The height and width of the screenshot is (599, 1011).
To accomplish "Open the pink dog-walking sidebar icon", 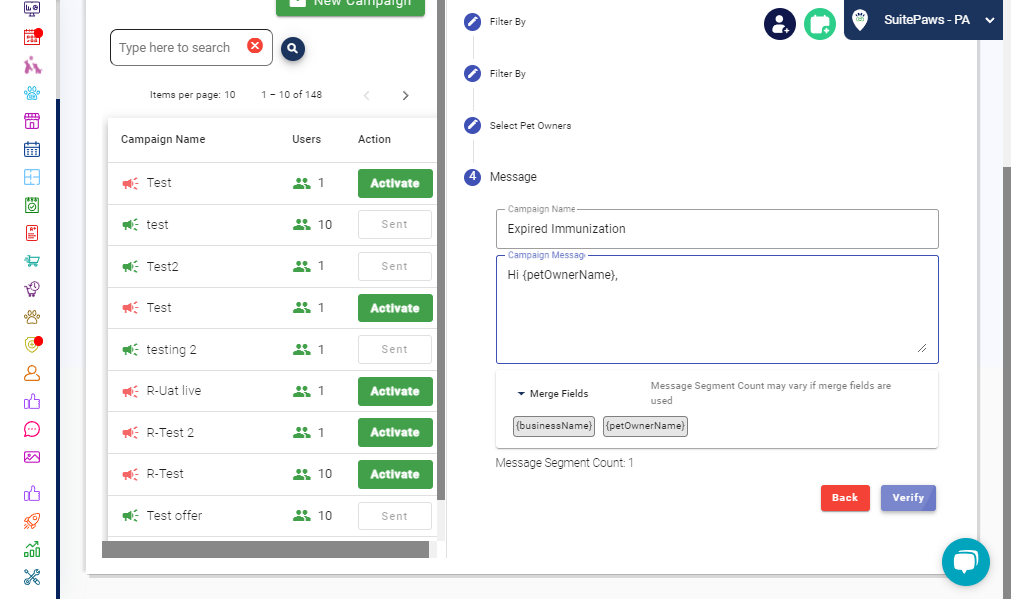I will pos(32,65).
